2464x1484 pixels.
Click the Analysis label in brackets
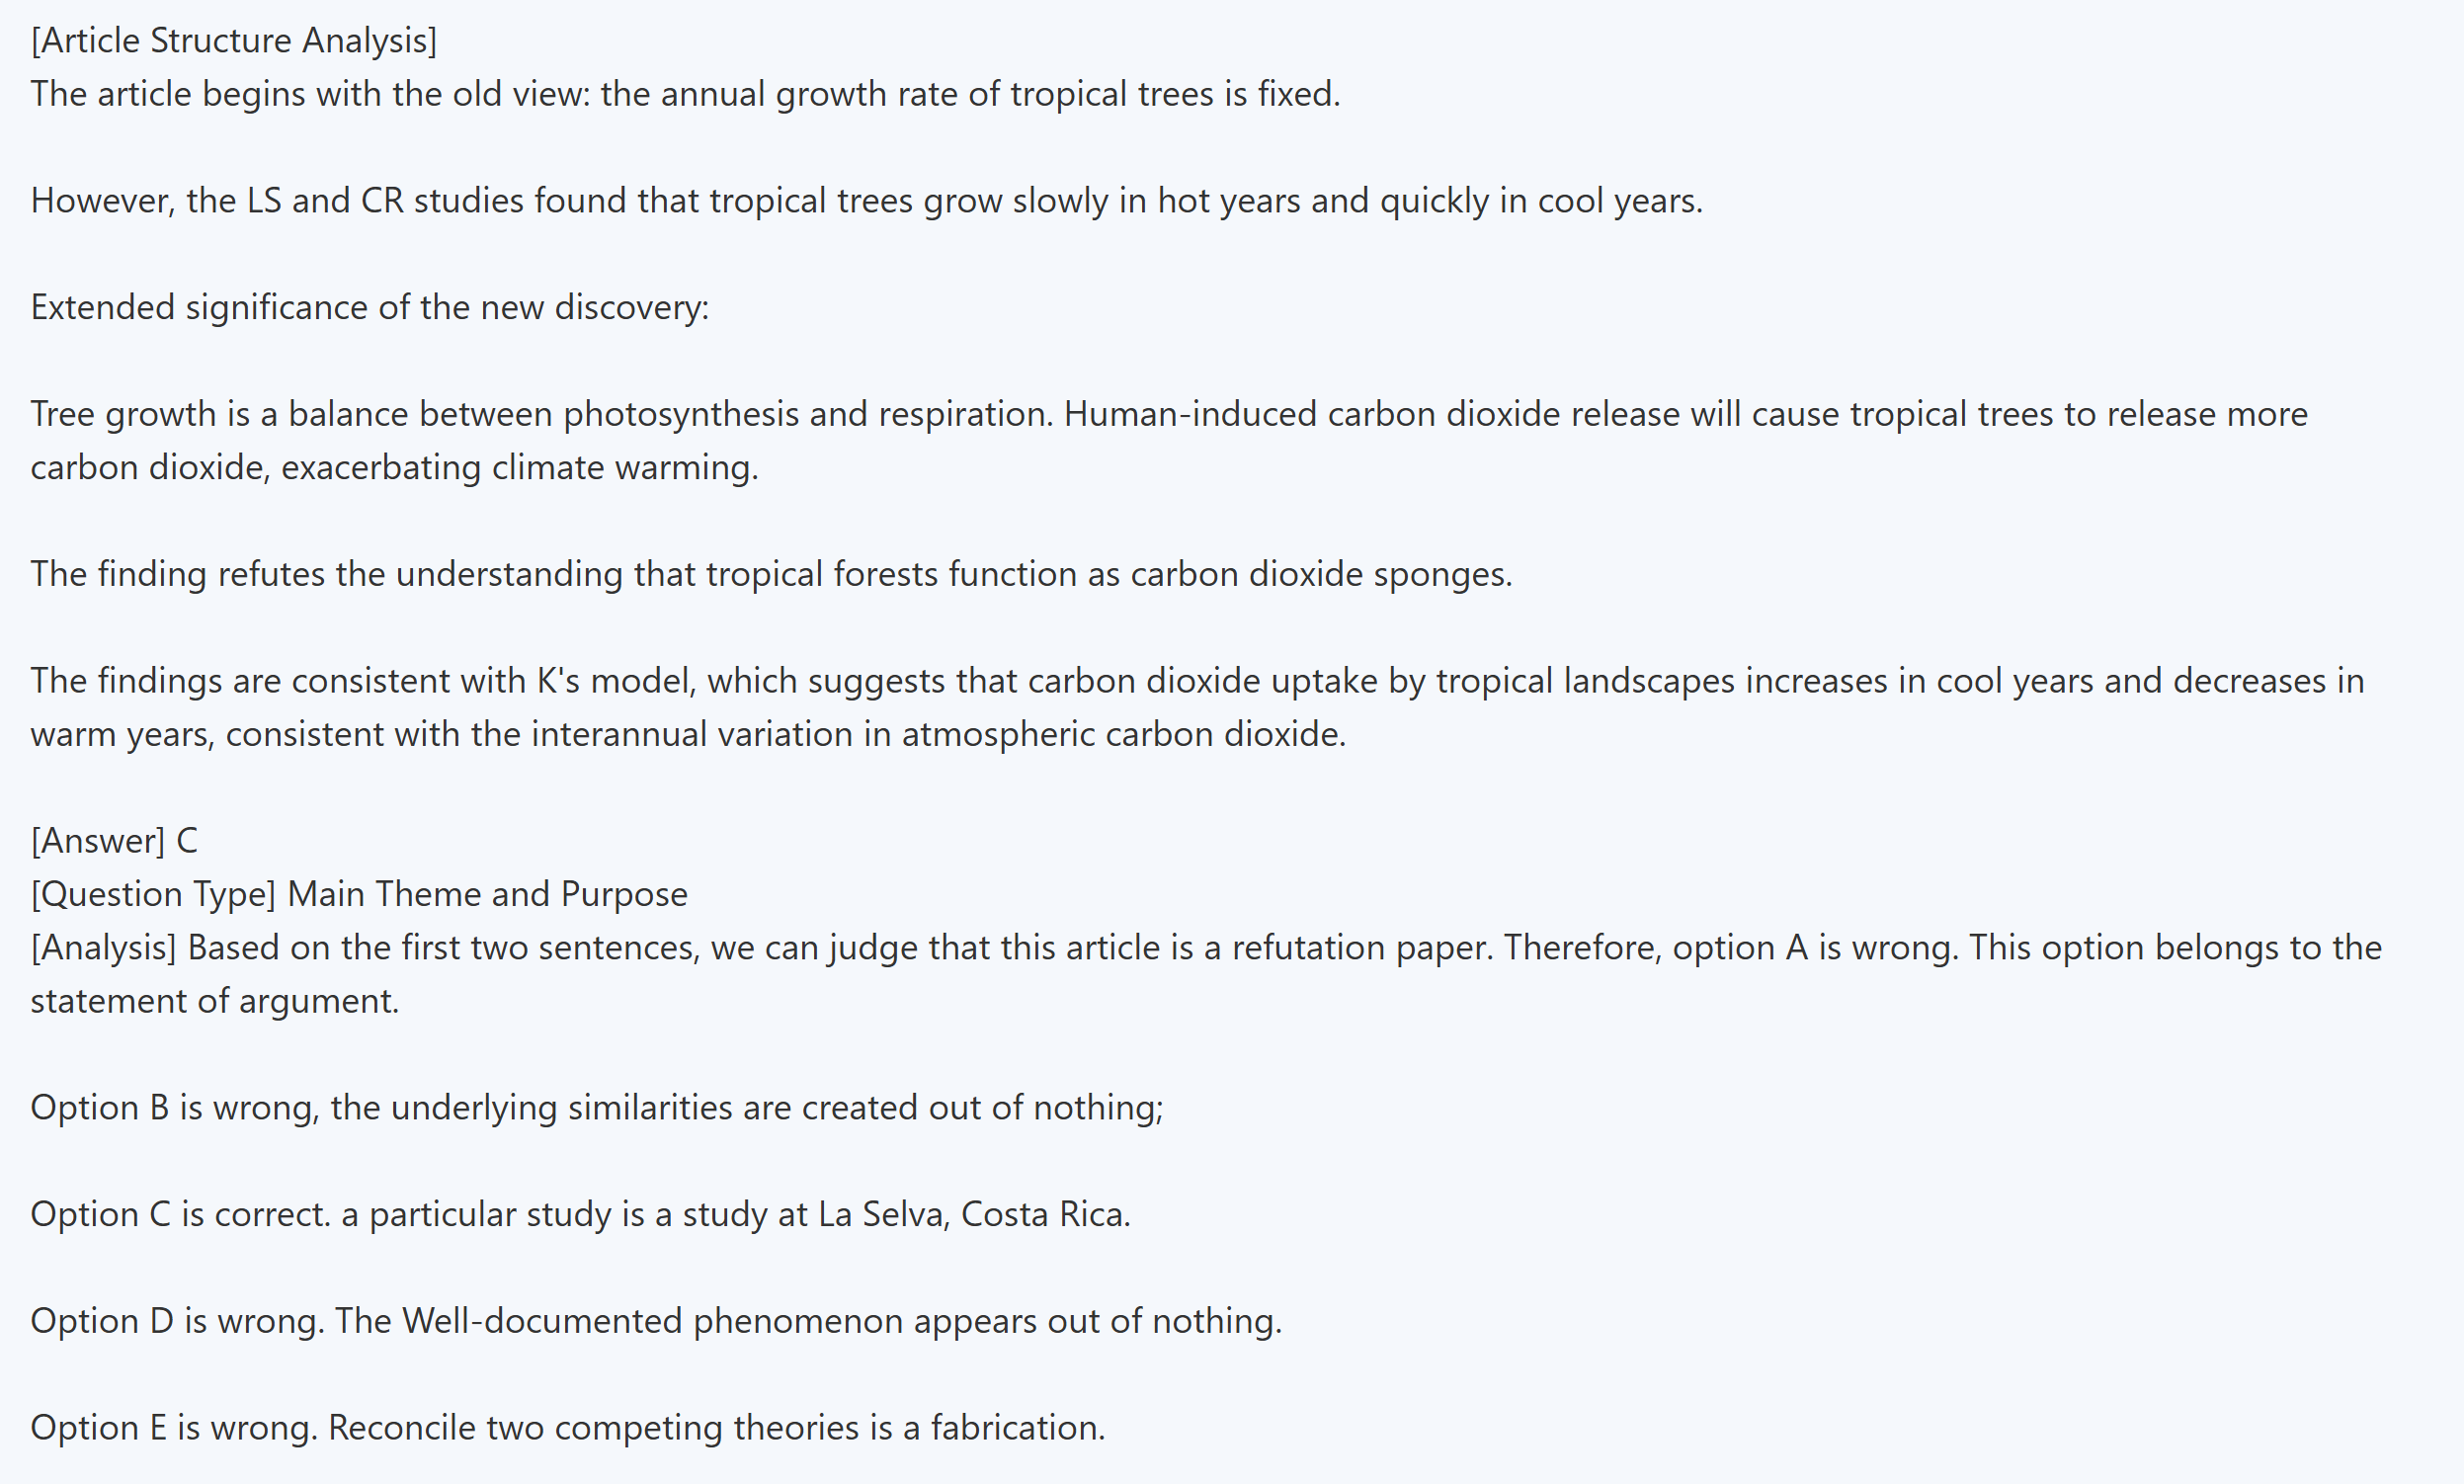[x=103, y=948]
